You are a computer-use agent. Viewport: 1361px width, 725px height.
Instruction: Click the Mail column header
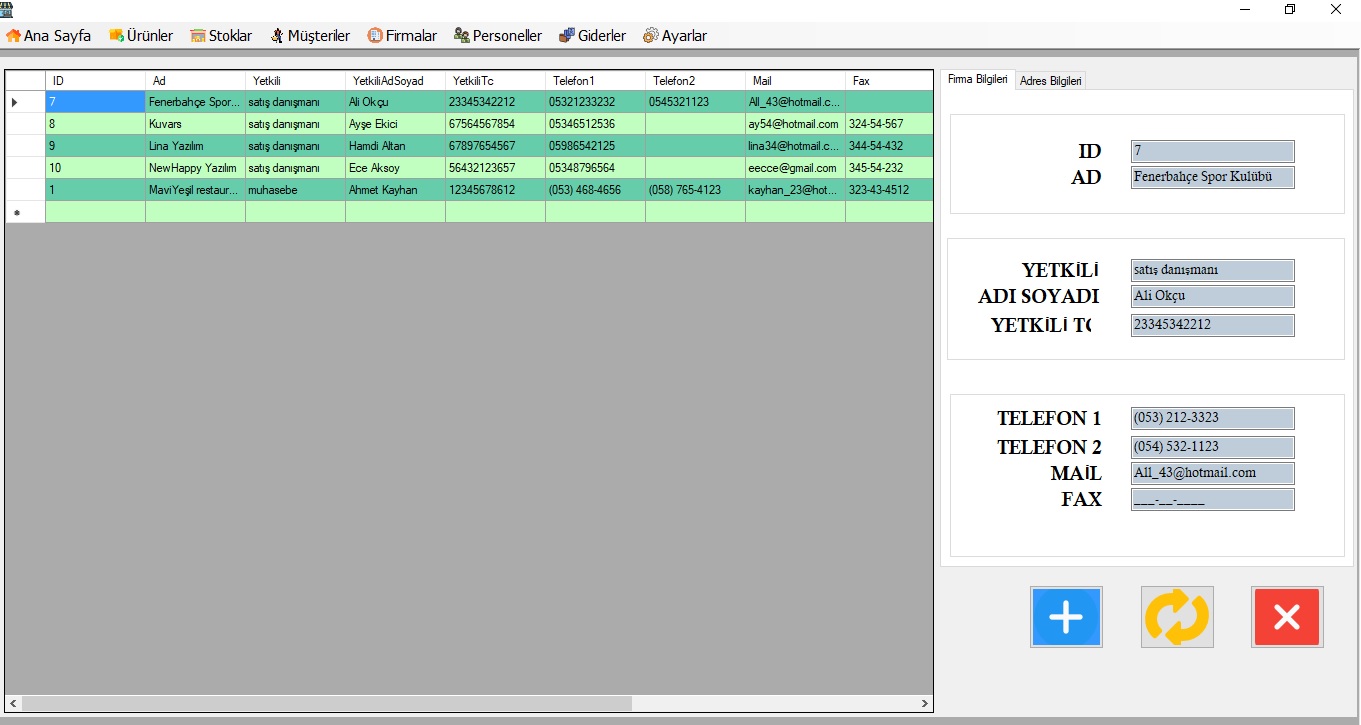click(x=795, y=80)
